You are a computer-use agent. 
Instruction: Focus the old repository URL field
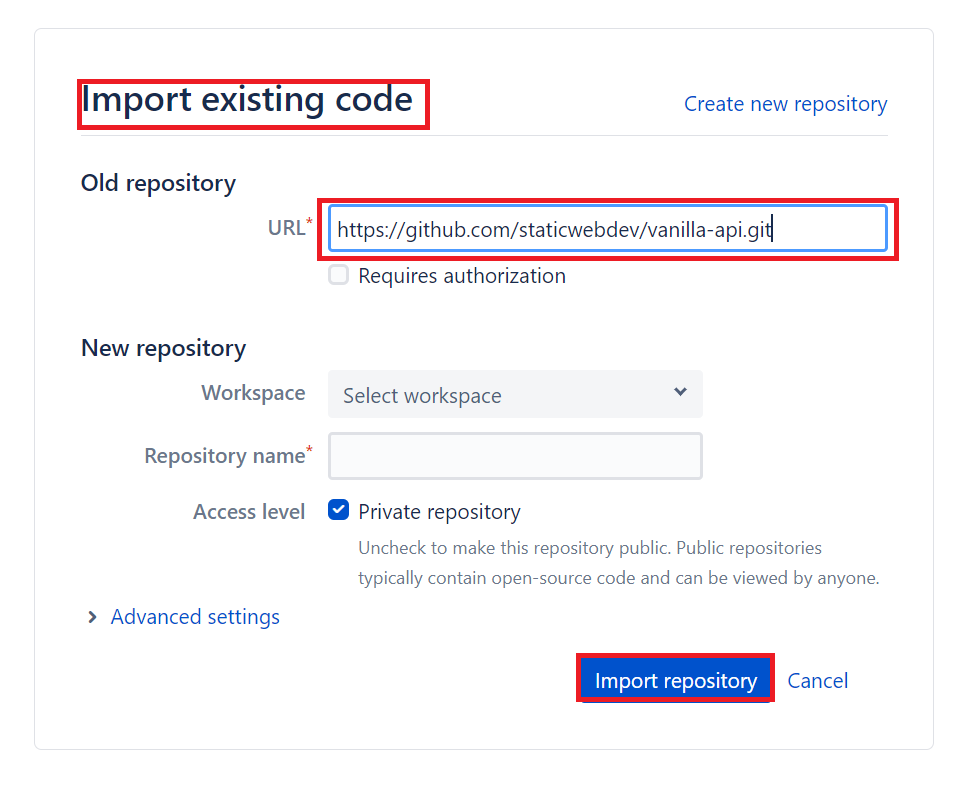tap(607, 229)
